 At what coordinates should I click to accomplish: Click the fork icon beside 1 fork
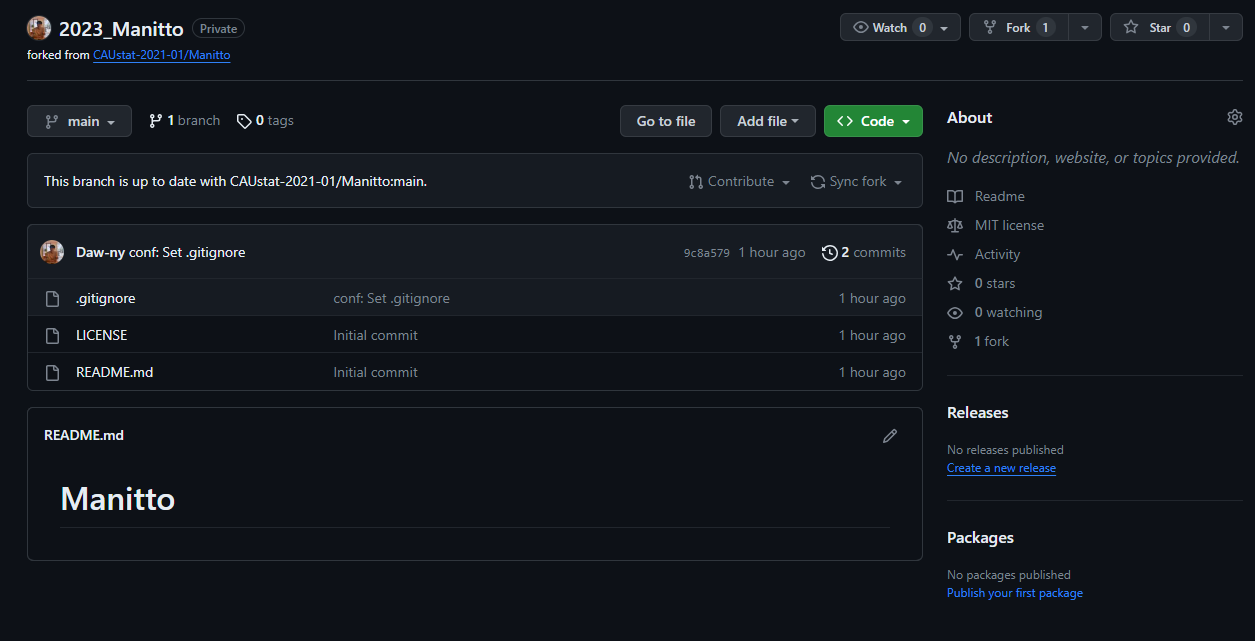point(955,341)
